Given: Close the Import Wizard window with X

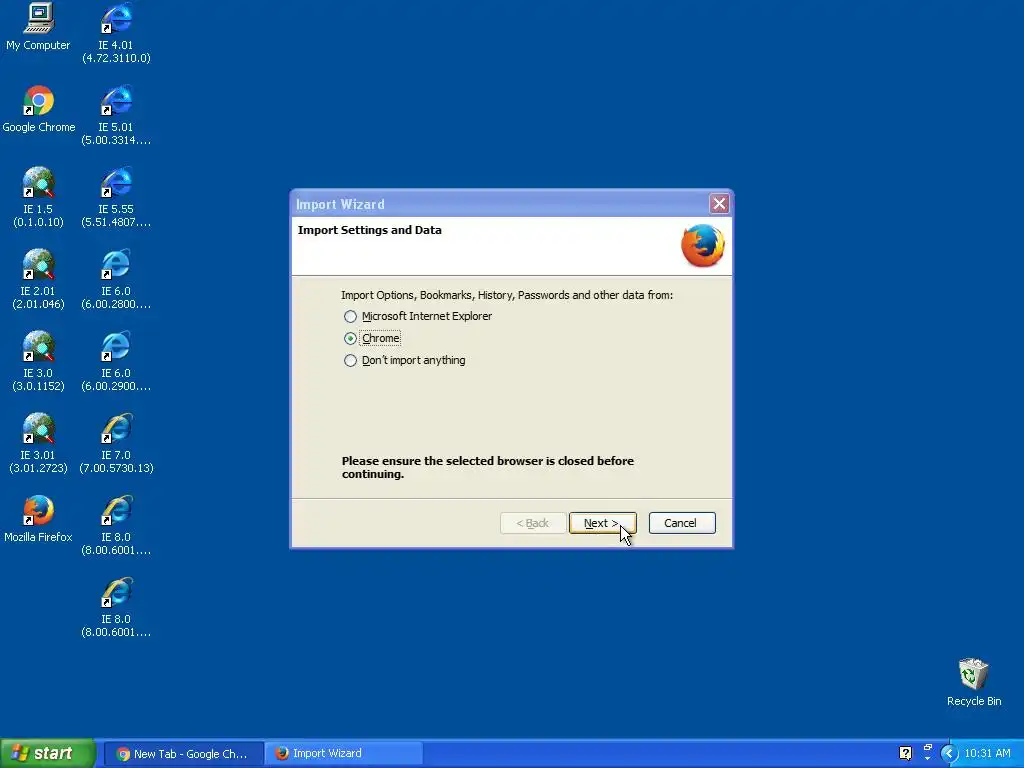Looking at the screenshot, I should pos(719,204).
